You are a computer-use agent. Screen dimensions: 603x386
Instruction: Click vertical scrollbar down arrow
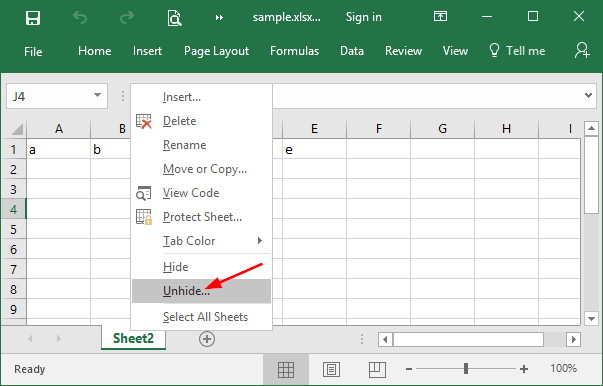pyautogui.click(x=591, y=318)
